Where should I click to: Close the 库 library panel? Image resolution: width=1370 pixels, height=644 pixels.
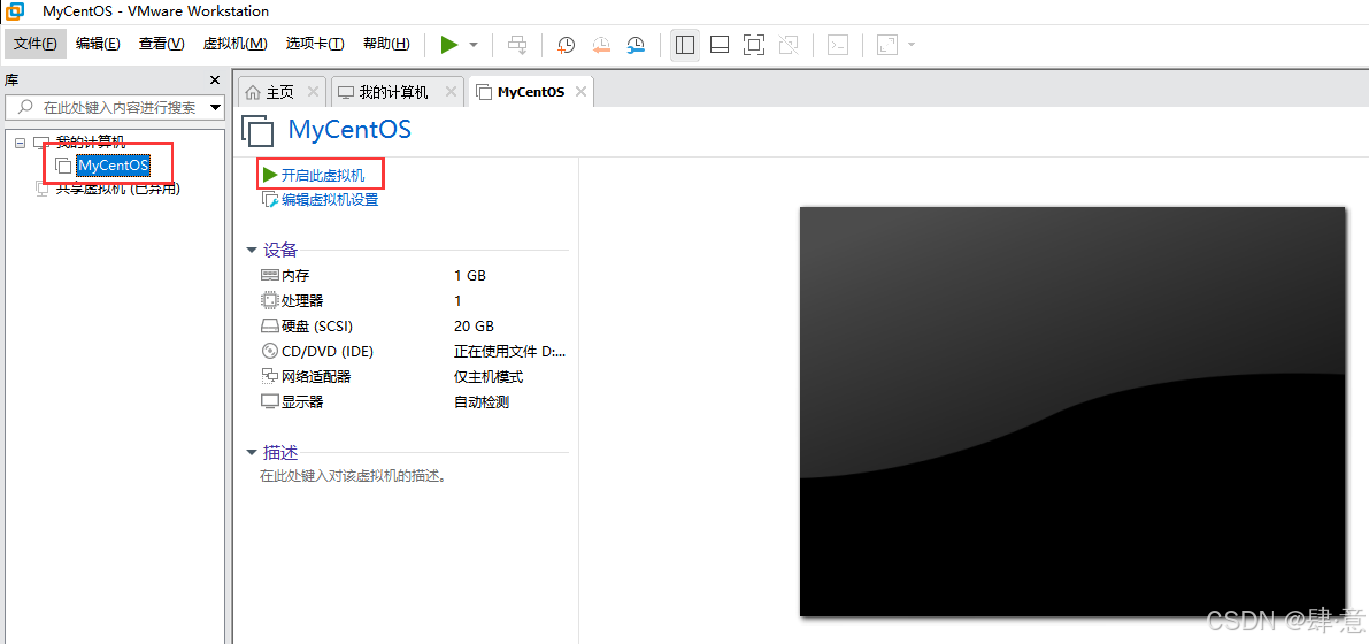point(214,80)
